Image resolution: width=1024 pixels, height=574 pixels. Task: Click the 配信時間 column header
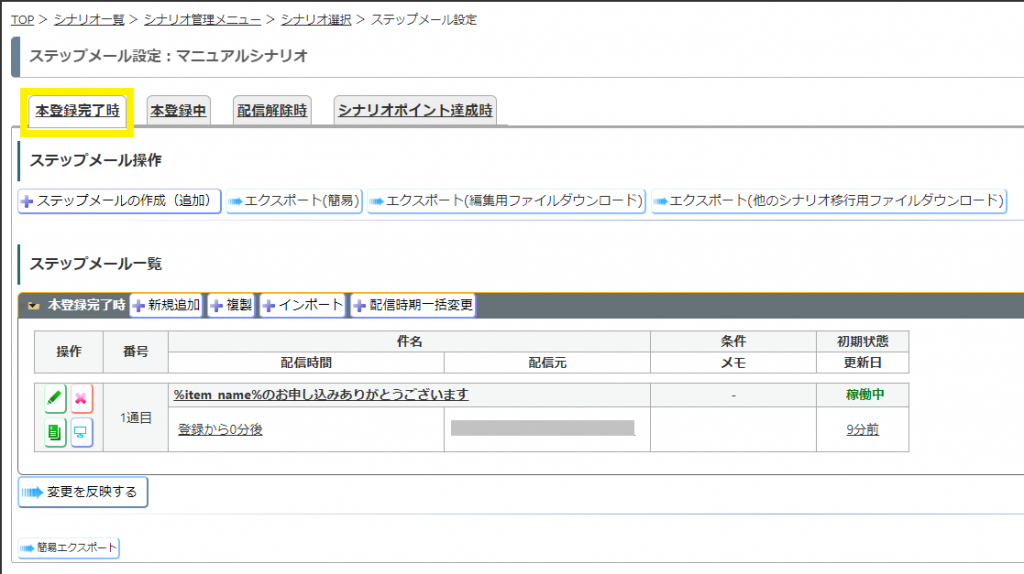tap(306, 362)
